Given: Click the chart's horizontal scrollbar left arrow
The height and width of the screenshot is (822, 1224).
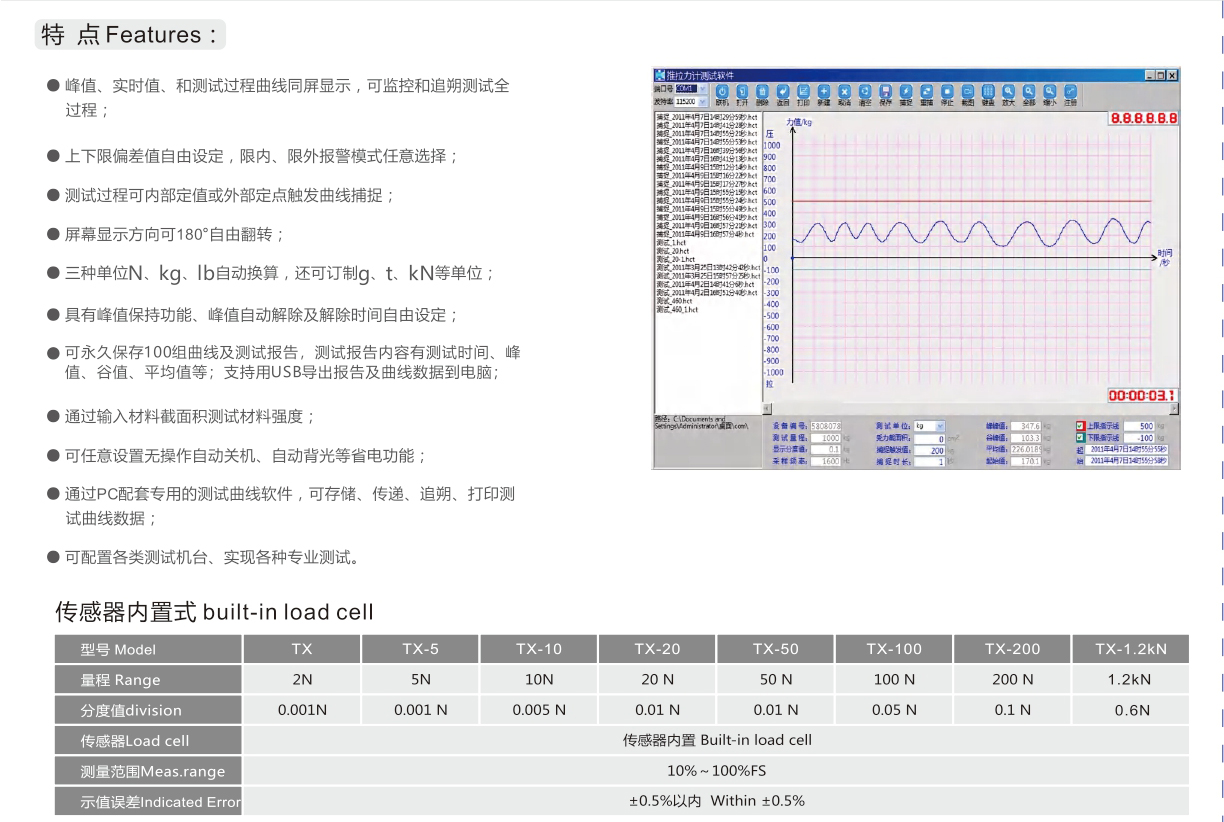Looking at the screenshot, I should pos(767,408).
